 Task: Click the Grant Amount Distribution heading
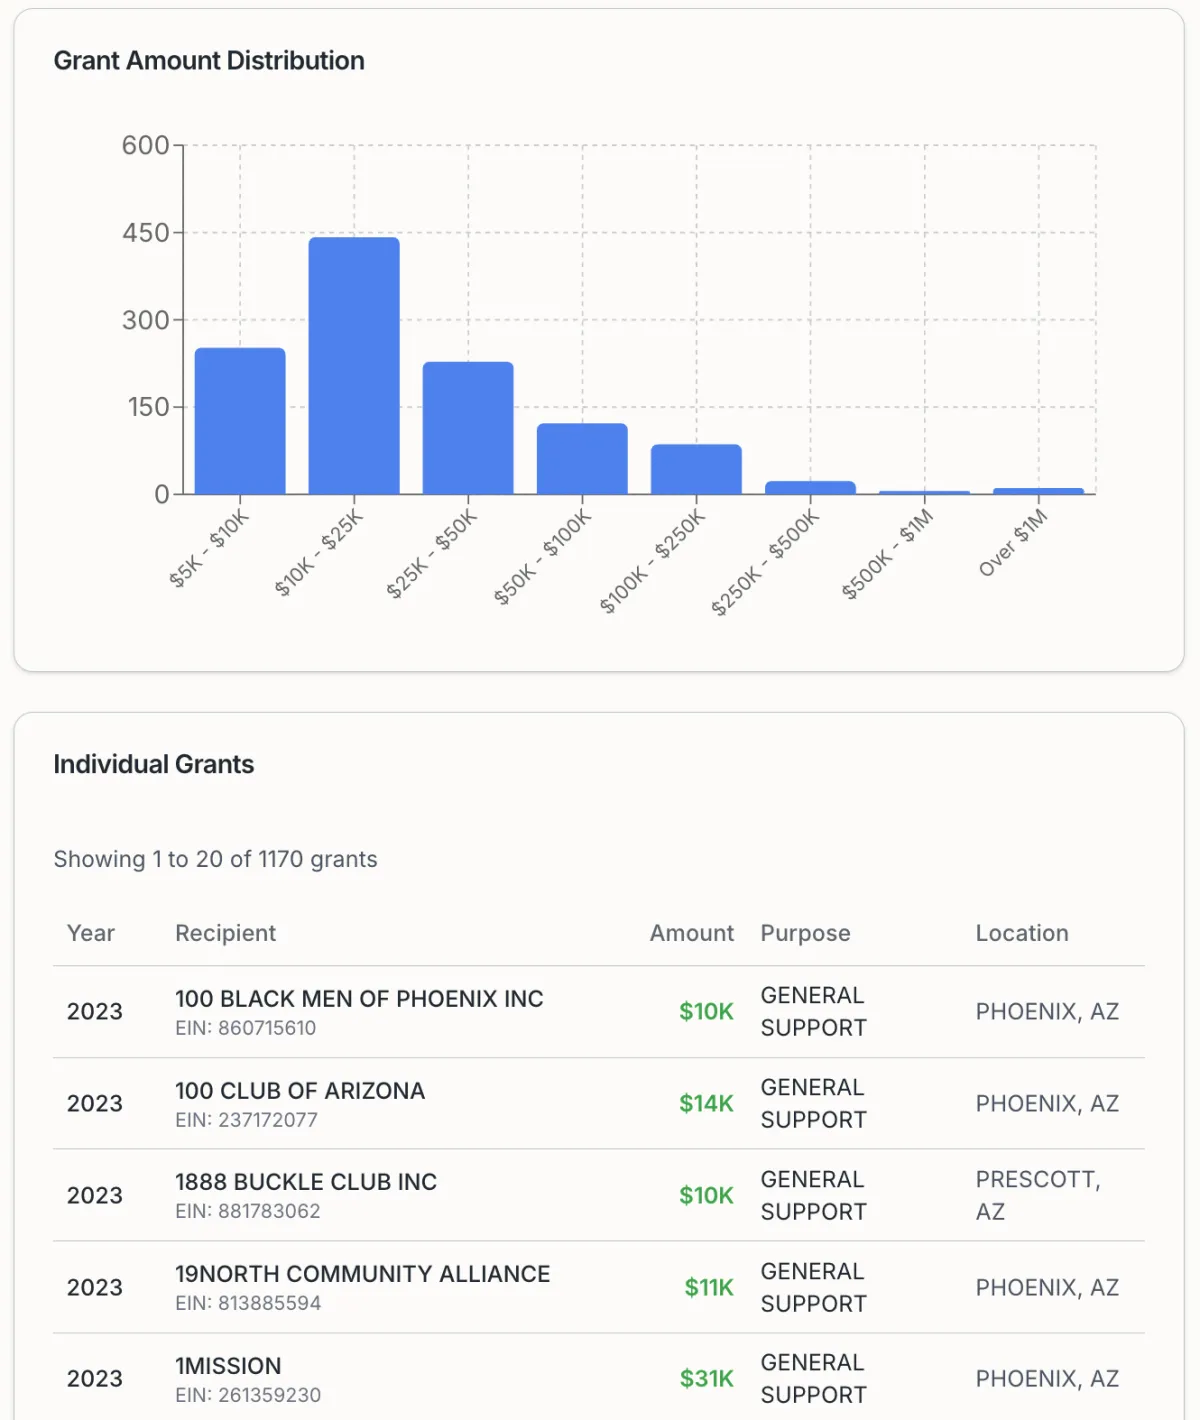(209, 61)
